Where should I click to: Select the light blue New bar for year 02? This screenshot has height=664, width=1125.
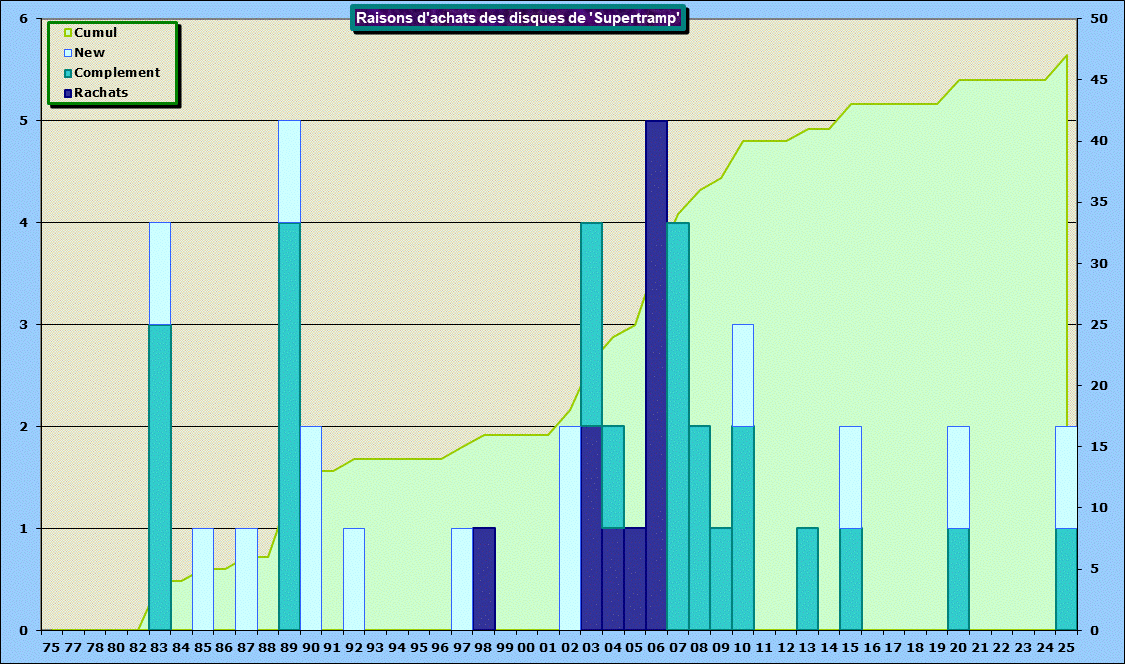coord(570,528)
